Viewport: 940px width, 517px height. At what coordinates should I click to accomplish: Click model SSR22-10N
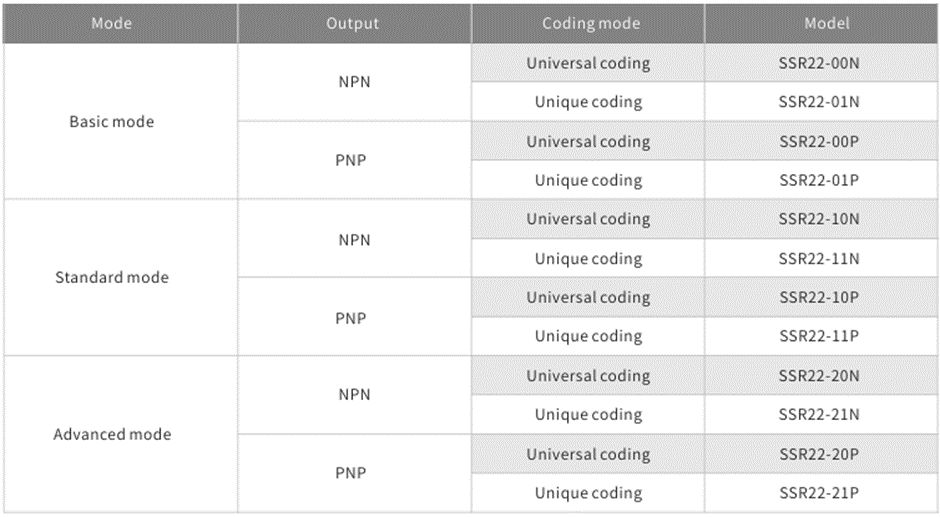pyautogui.click(x=819, y=219)
